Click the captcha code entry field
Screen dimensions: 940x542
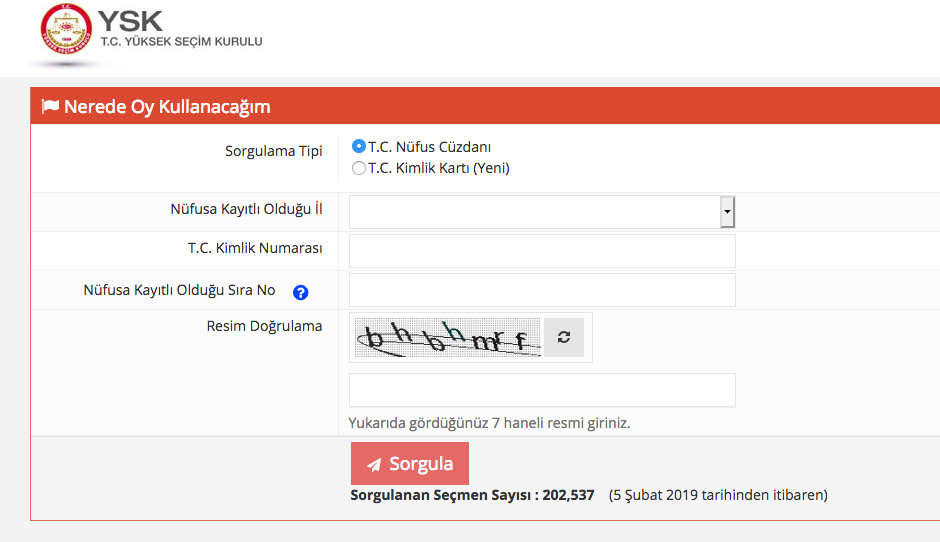[x=542, y=390]
